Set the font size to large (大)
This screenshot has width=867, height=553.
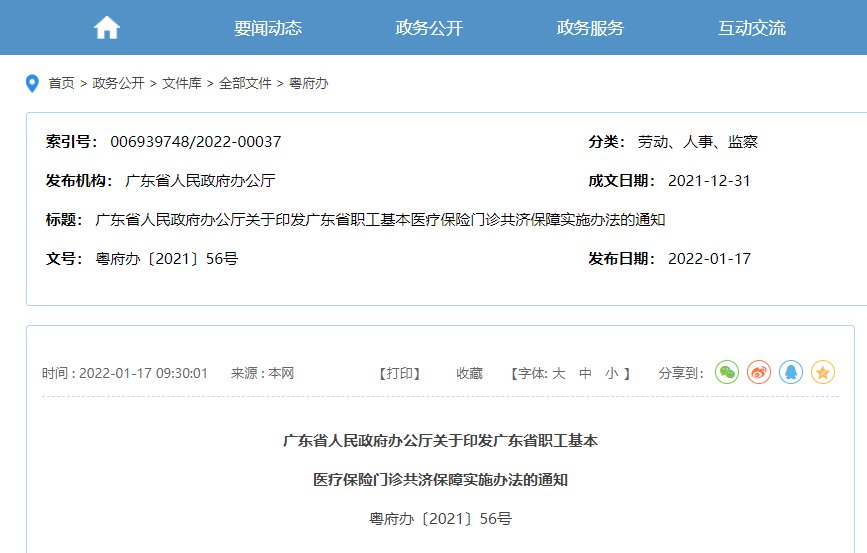tap(559, 373)
